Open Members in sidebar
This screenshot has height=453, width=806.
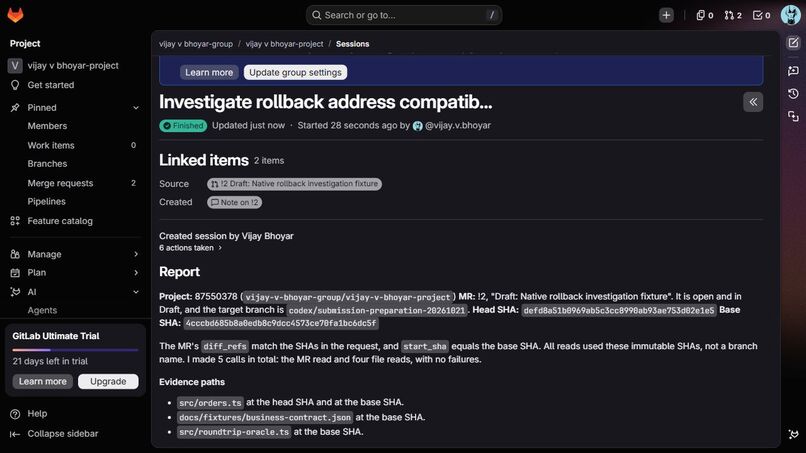click(x=47, y=126)
